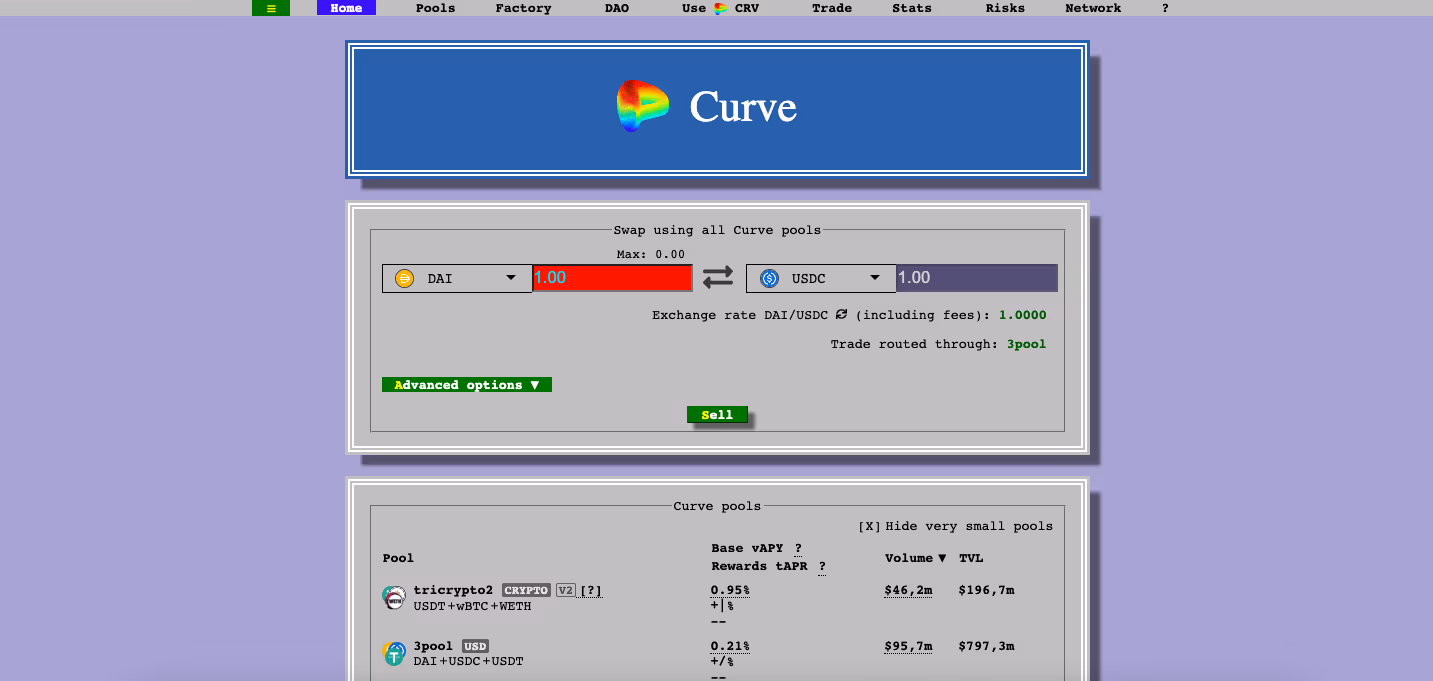Screen dimensions: 1433x681
Task: Click the Sell button
Action: point(717,415)
